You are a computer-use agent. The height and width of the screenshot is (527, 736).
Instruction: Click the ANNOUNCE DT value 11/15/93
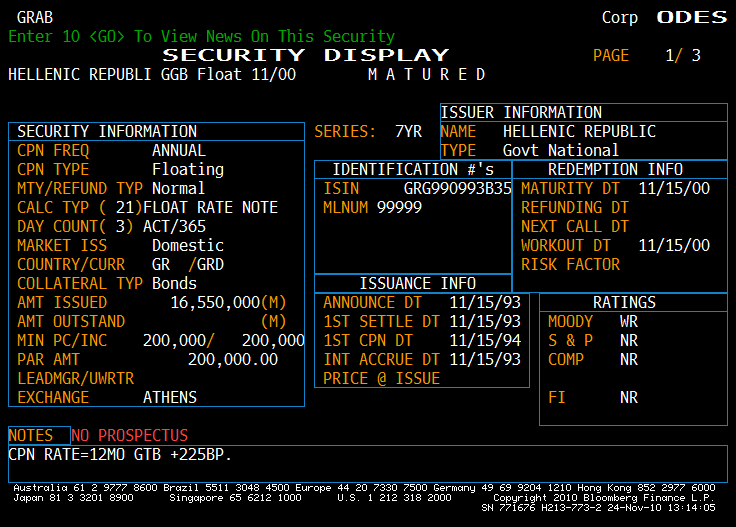pos(485,302)
